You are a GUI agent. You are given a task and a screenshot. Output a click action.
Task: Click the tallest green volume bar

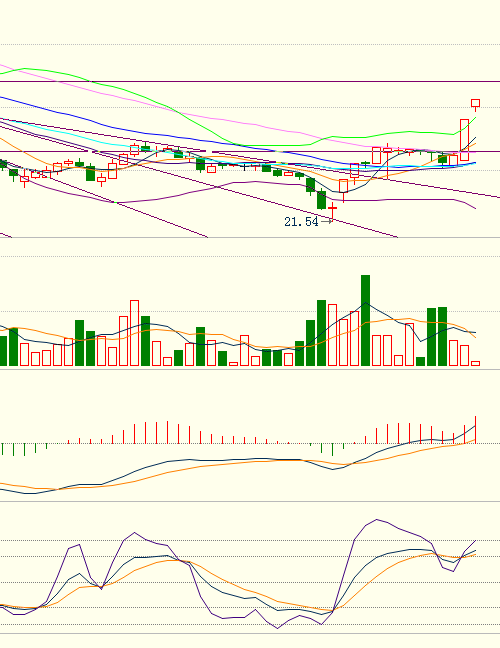(365, 320)
